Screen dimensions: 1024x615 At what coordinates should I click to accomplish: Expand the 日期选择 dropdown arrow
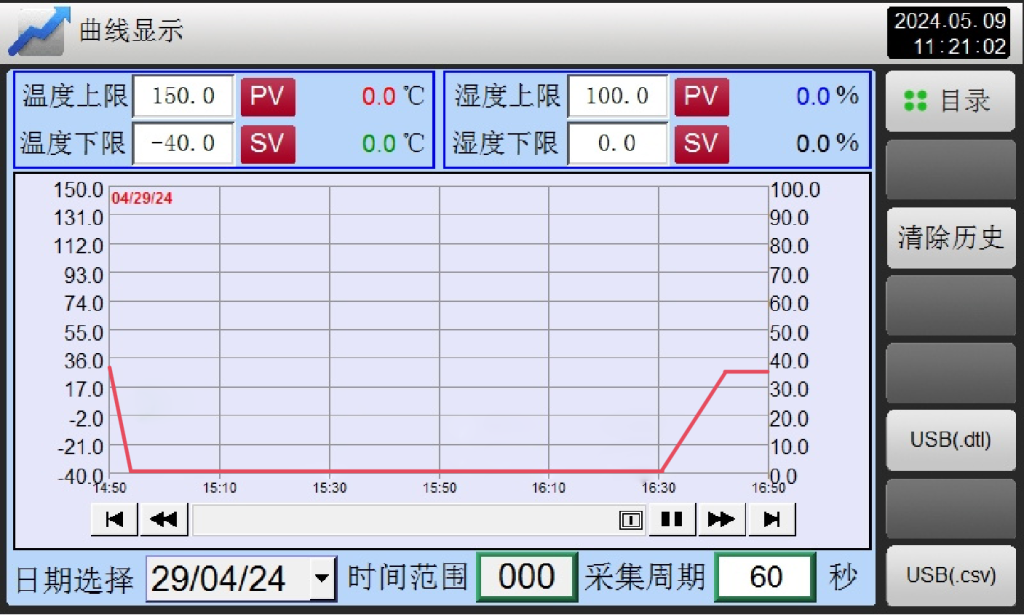[x=321, y=578]
